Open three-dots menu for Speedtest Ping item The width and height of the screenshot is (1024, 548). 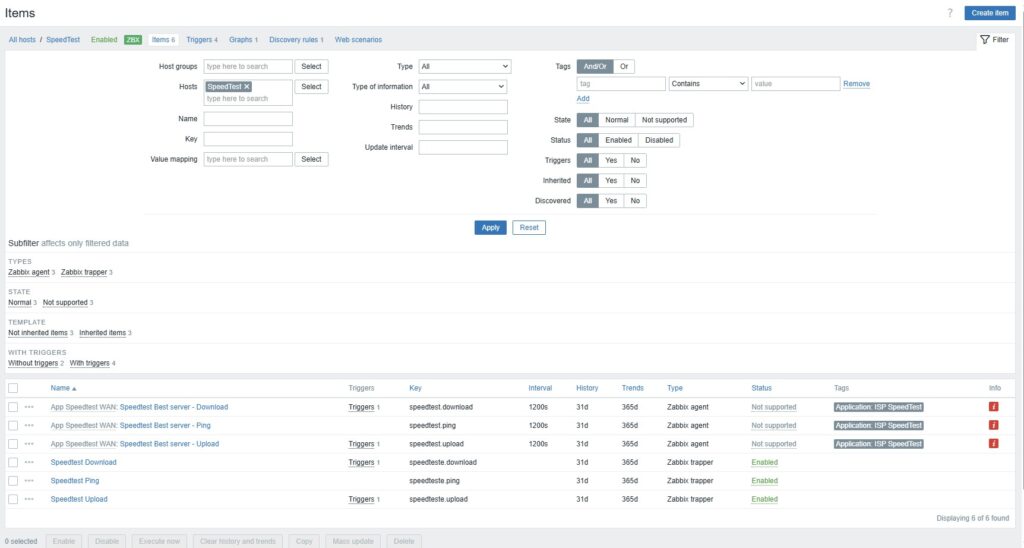coord(29,481)
